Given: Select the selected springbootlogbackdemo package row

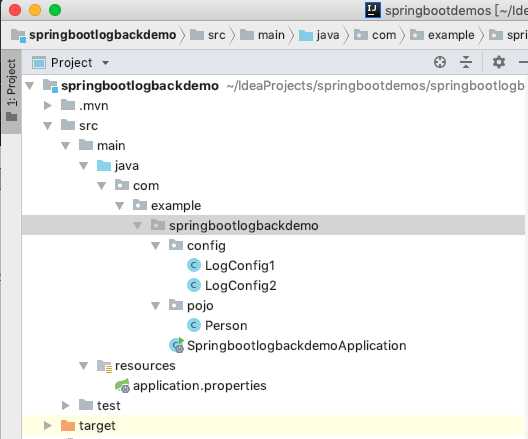Looking at the screenshot, I should [x=273, y=226].
